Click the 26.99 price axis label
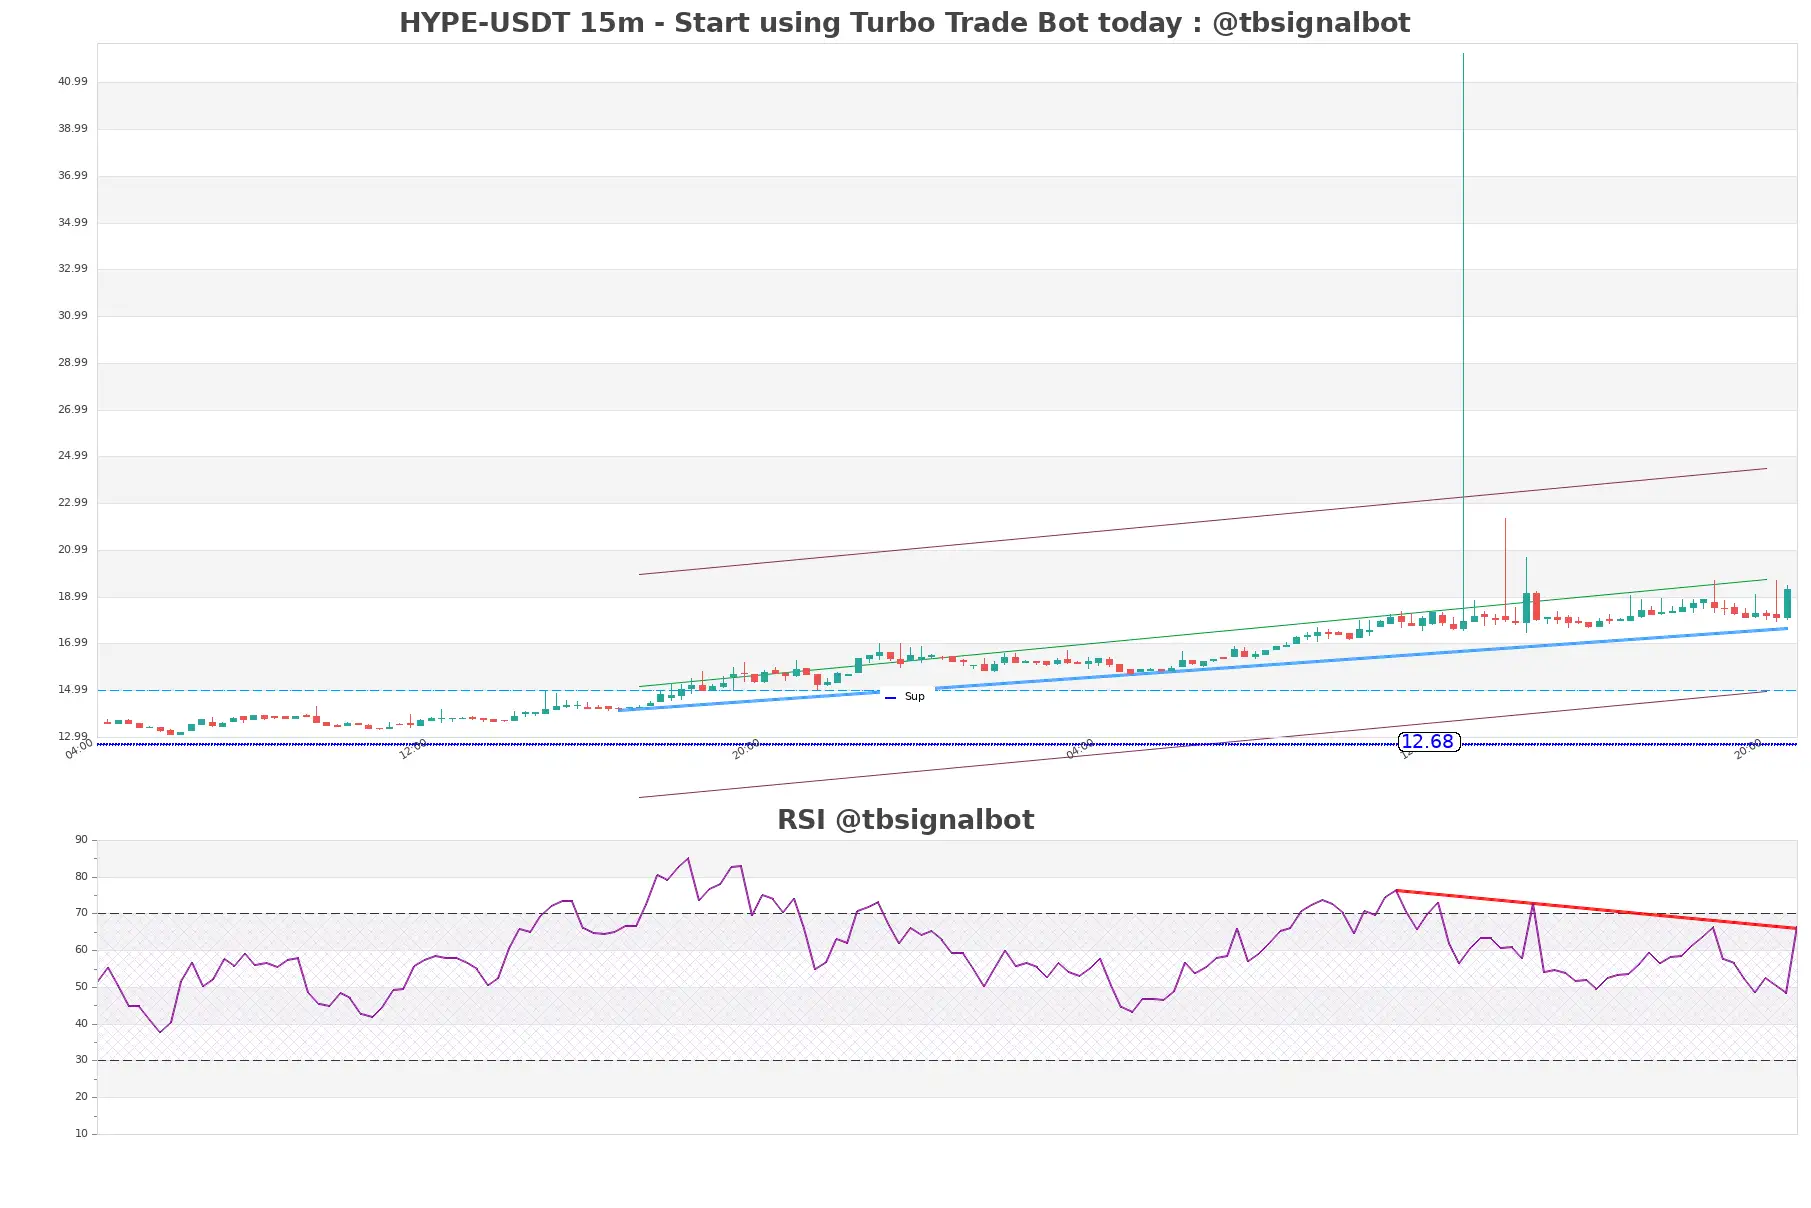This screenshot has width=1811, height=1208. (73, 410)
